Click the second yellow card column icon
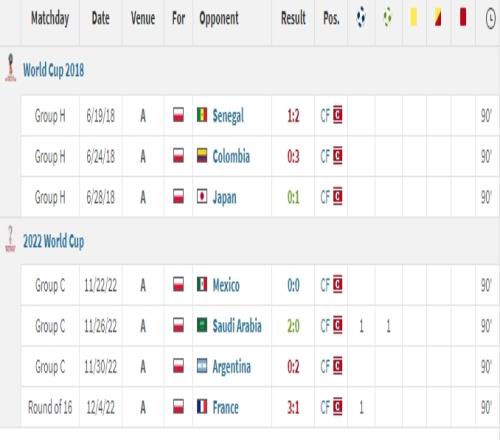 tap(438, 18)
